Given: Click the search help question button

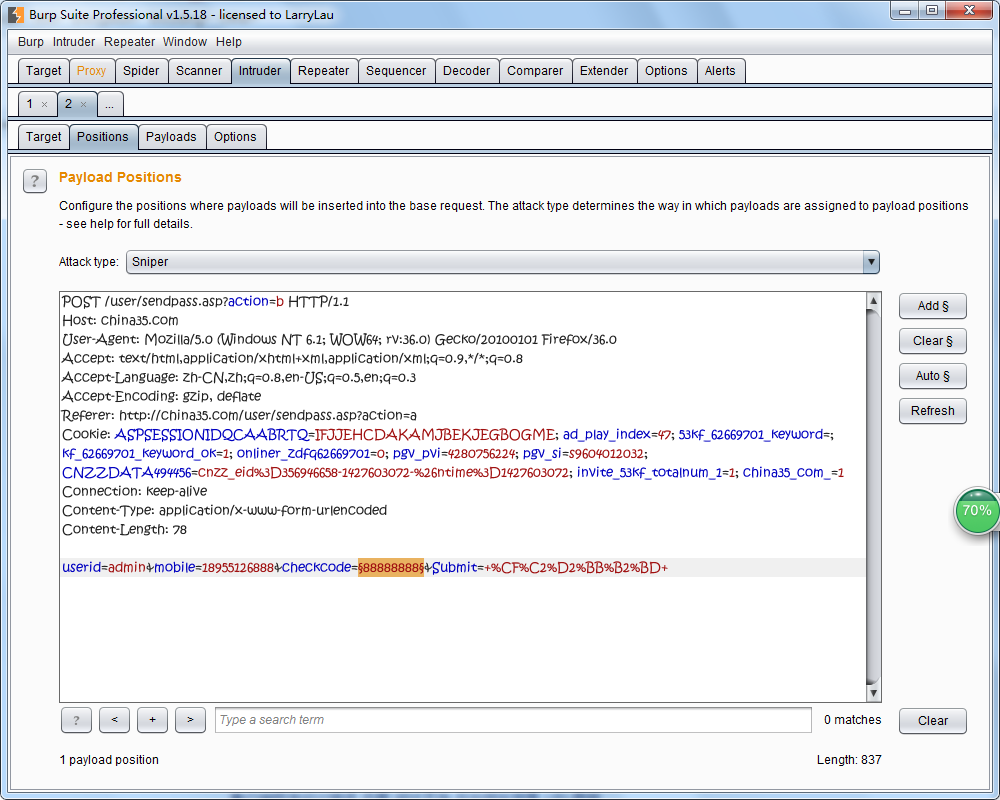Looking at the screenshot, I should point(77,720).
